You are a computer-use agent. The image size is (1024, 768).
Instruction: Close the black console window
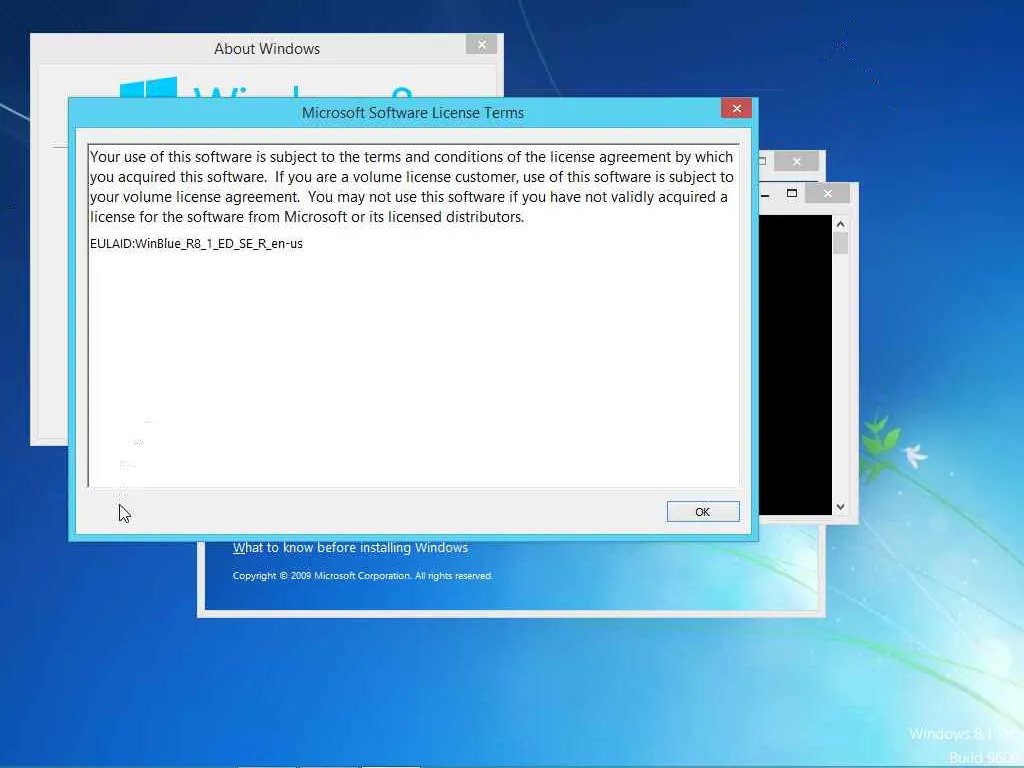(x=827, y=193)
